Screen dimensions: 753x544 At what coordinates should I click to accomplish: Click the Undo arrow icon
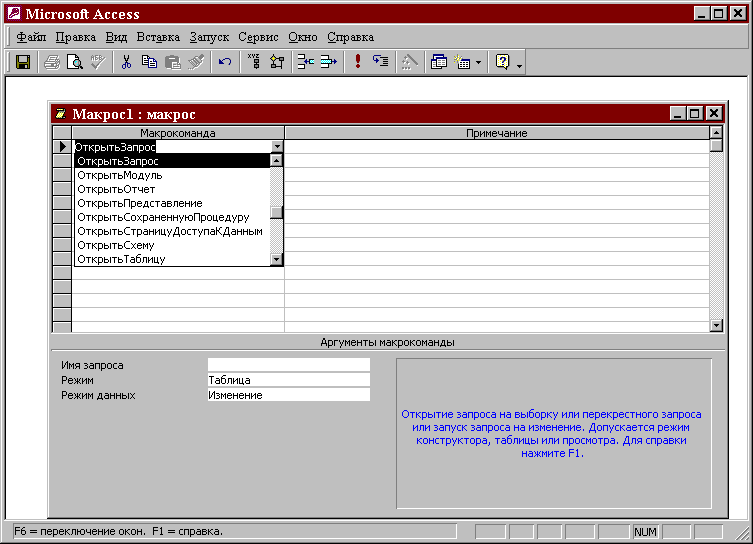tap(225, 62)
